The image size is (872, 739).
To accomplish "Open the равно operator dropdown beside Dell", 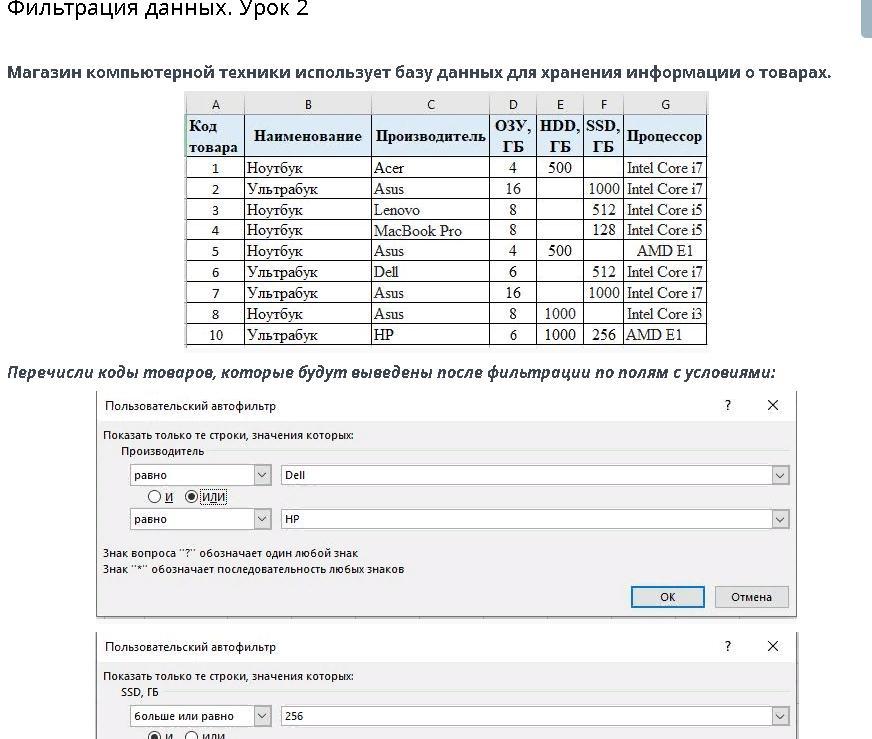I will [262, 475].
